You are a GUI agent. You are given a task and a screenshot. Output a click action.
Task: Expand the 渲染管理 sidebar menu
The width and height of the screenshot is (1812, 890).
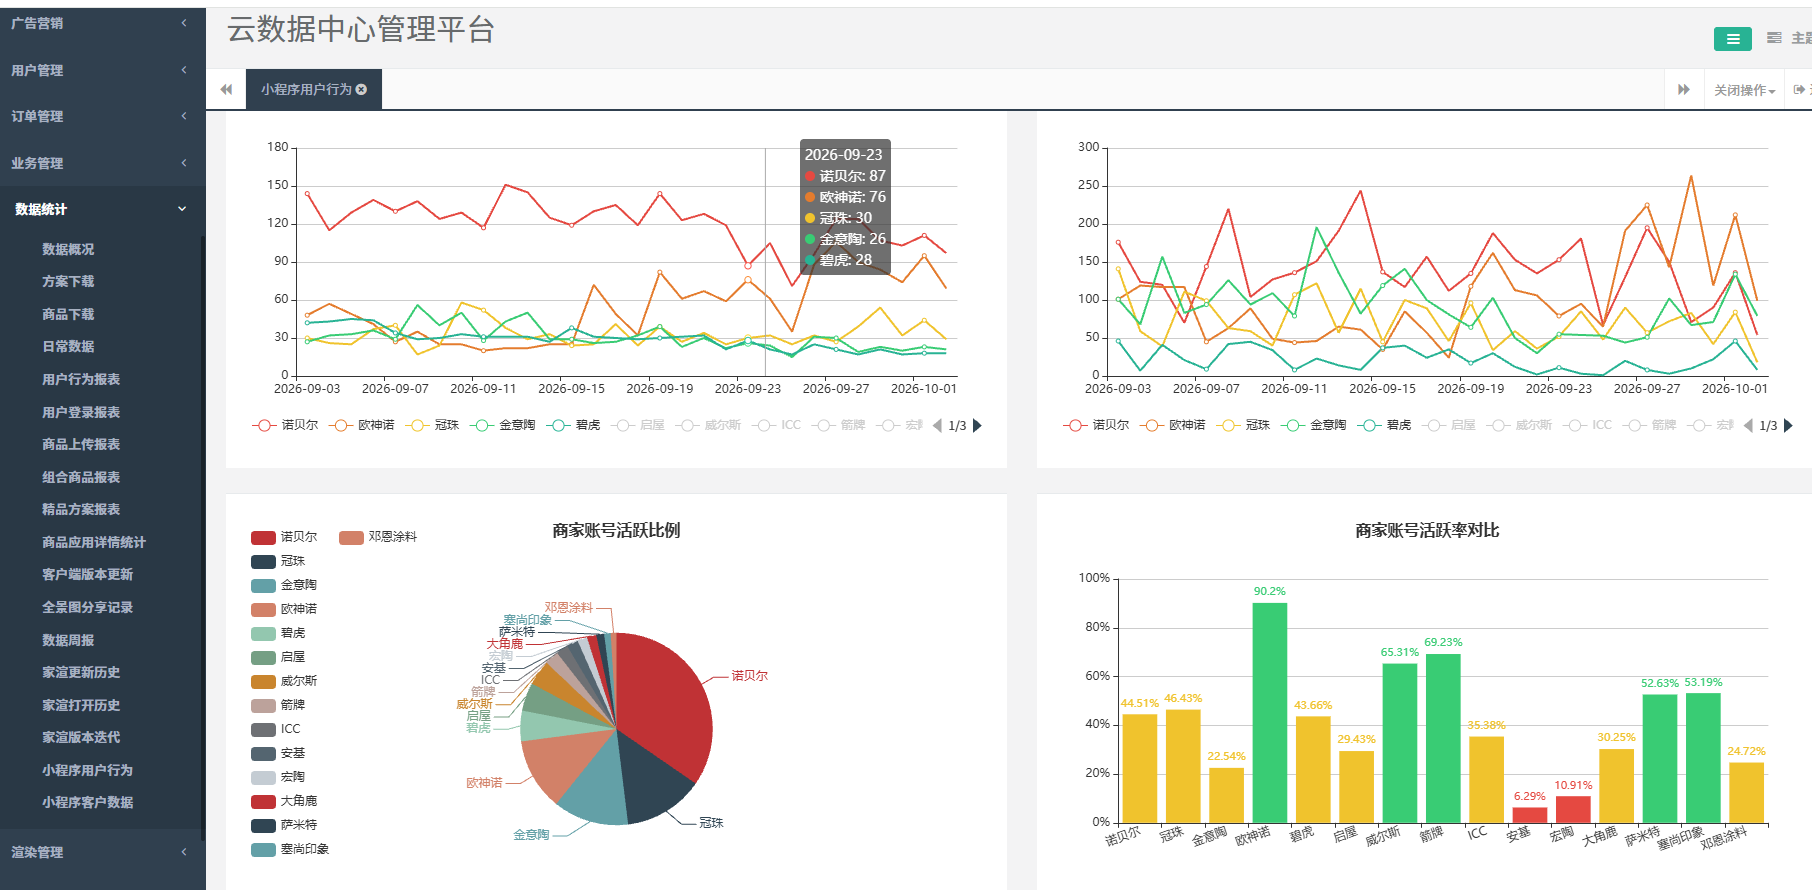coord(102,852)
